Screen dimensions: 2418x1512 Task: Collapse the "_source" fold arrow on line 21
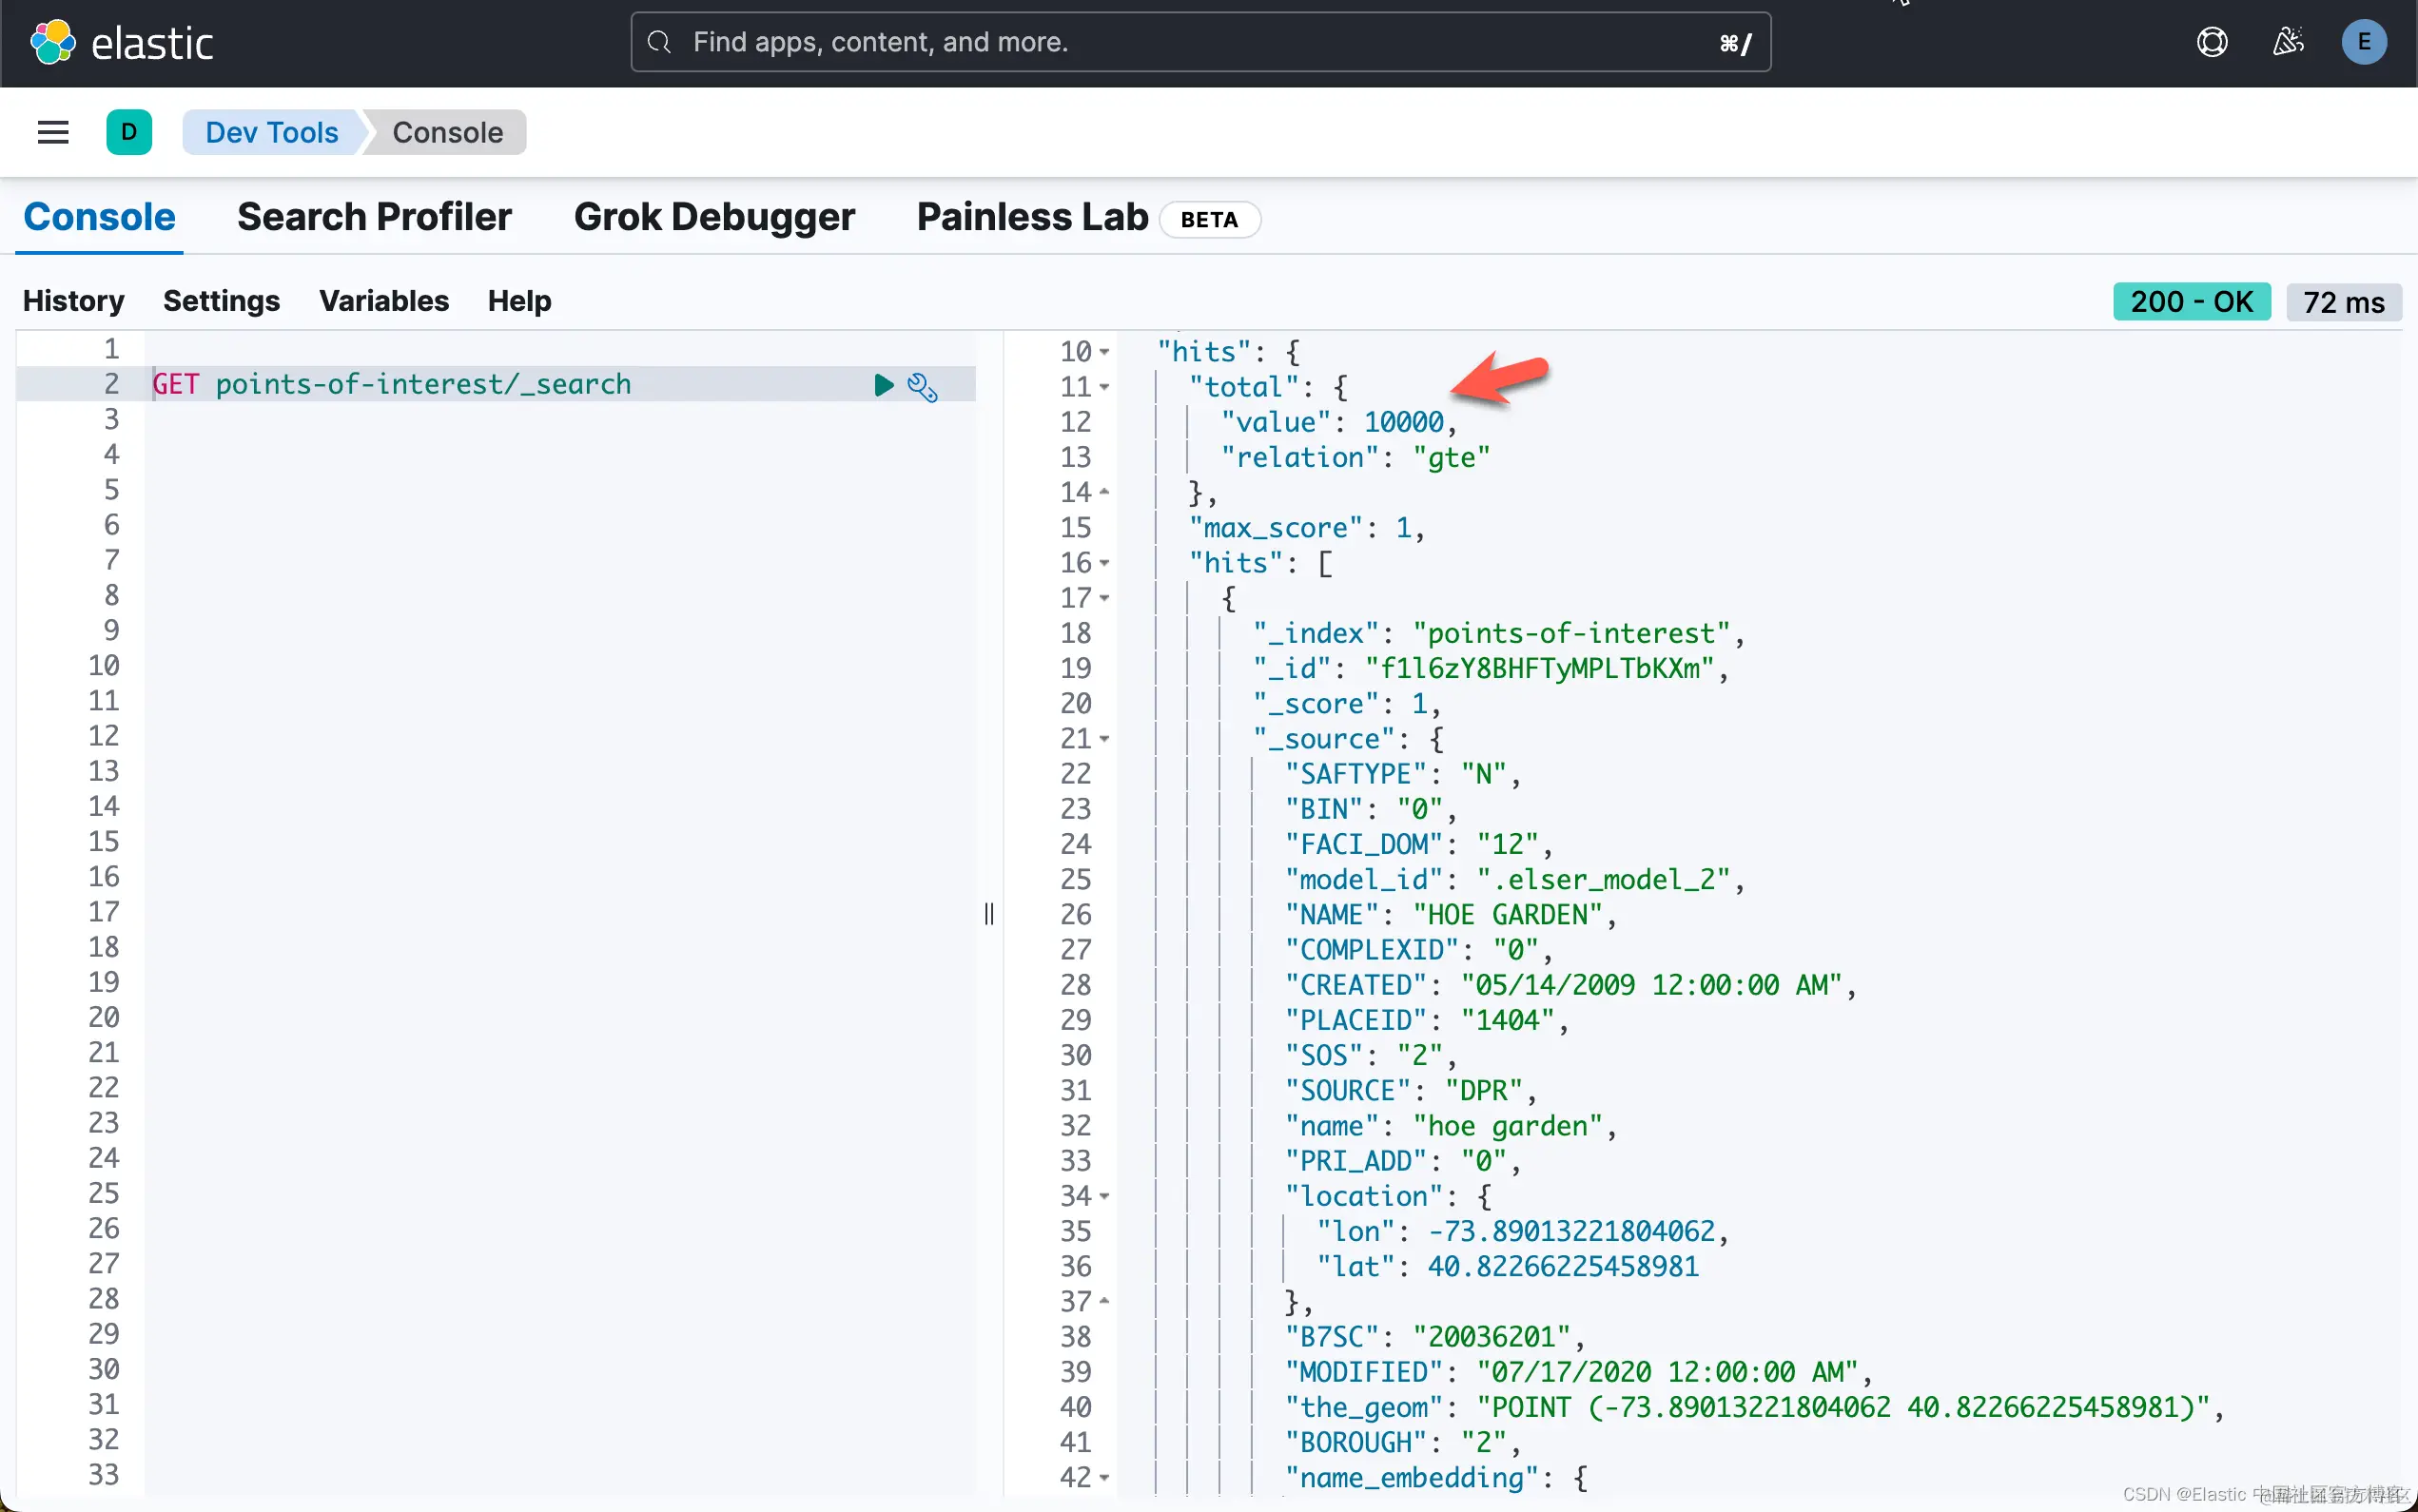[x=1104, y=739]
